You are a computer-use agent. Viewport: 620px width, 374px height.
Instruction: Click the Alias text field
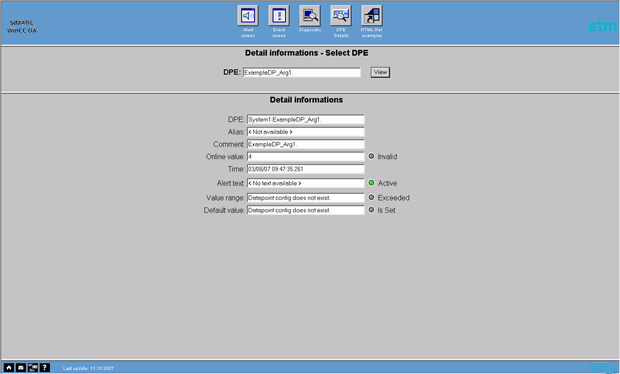point(306,132)
